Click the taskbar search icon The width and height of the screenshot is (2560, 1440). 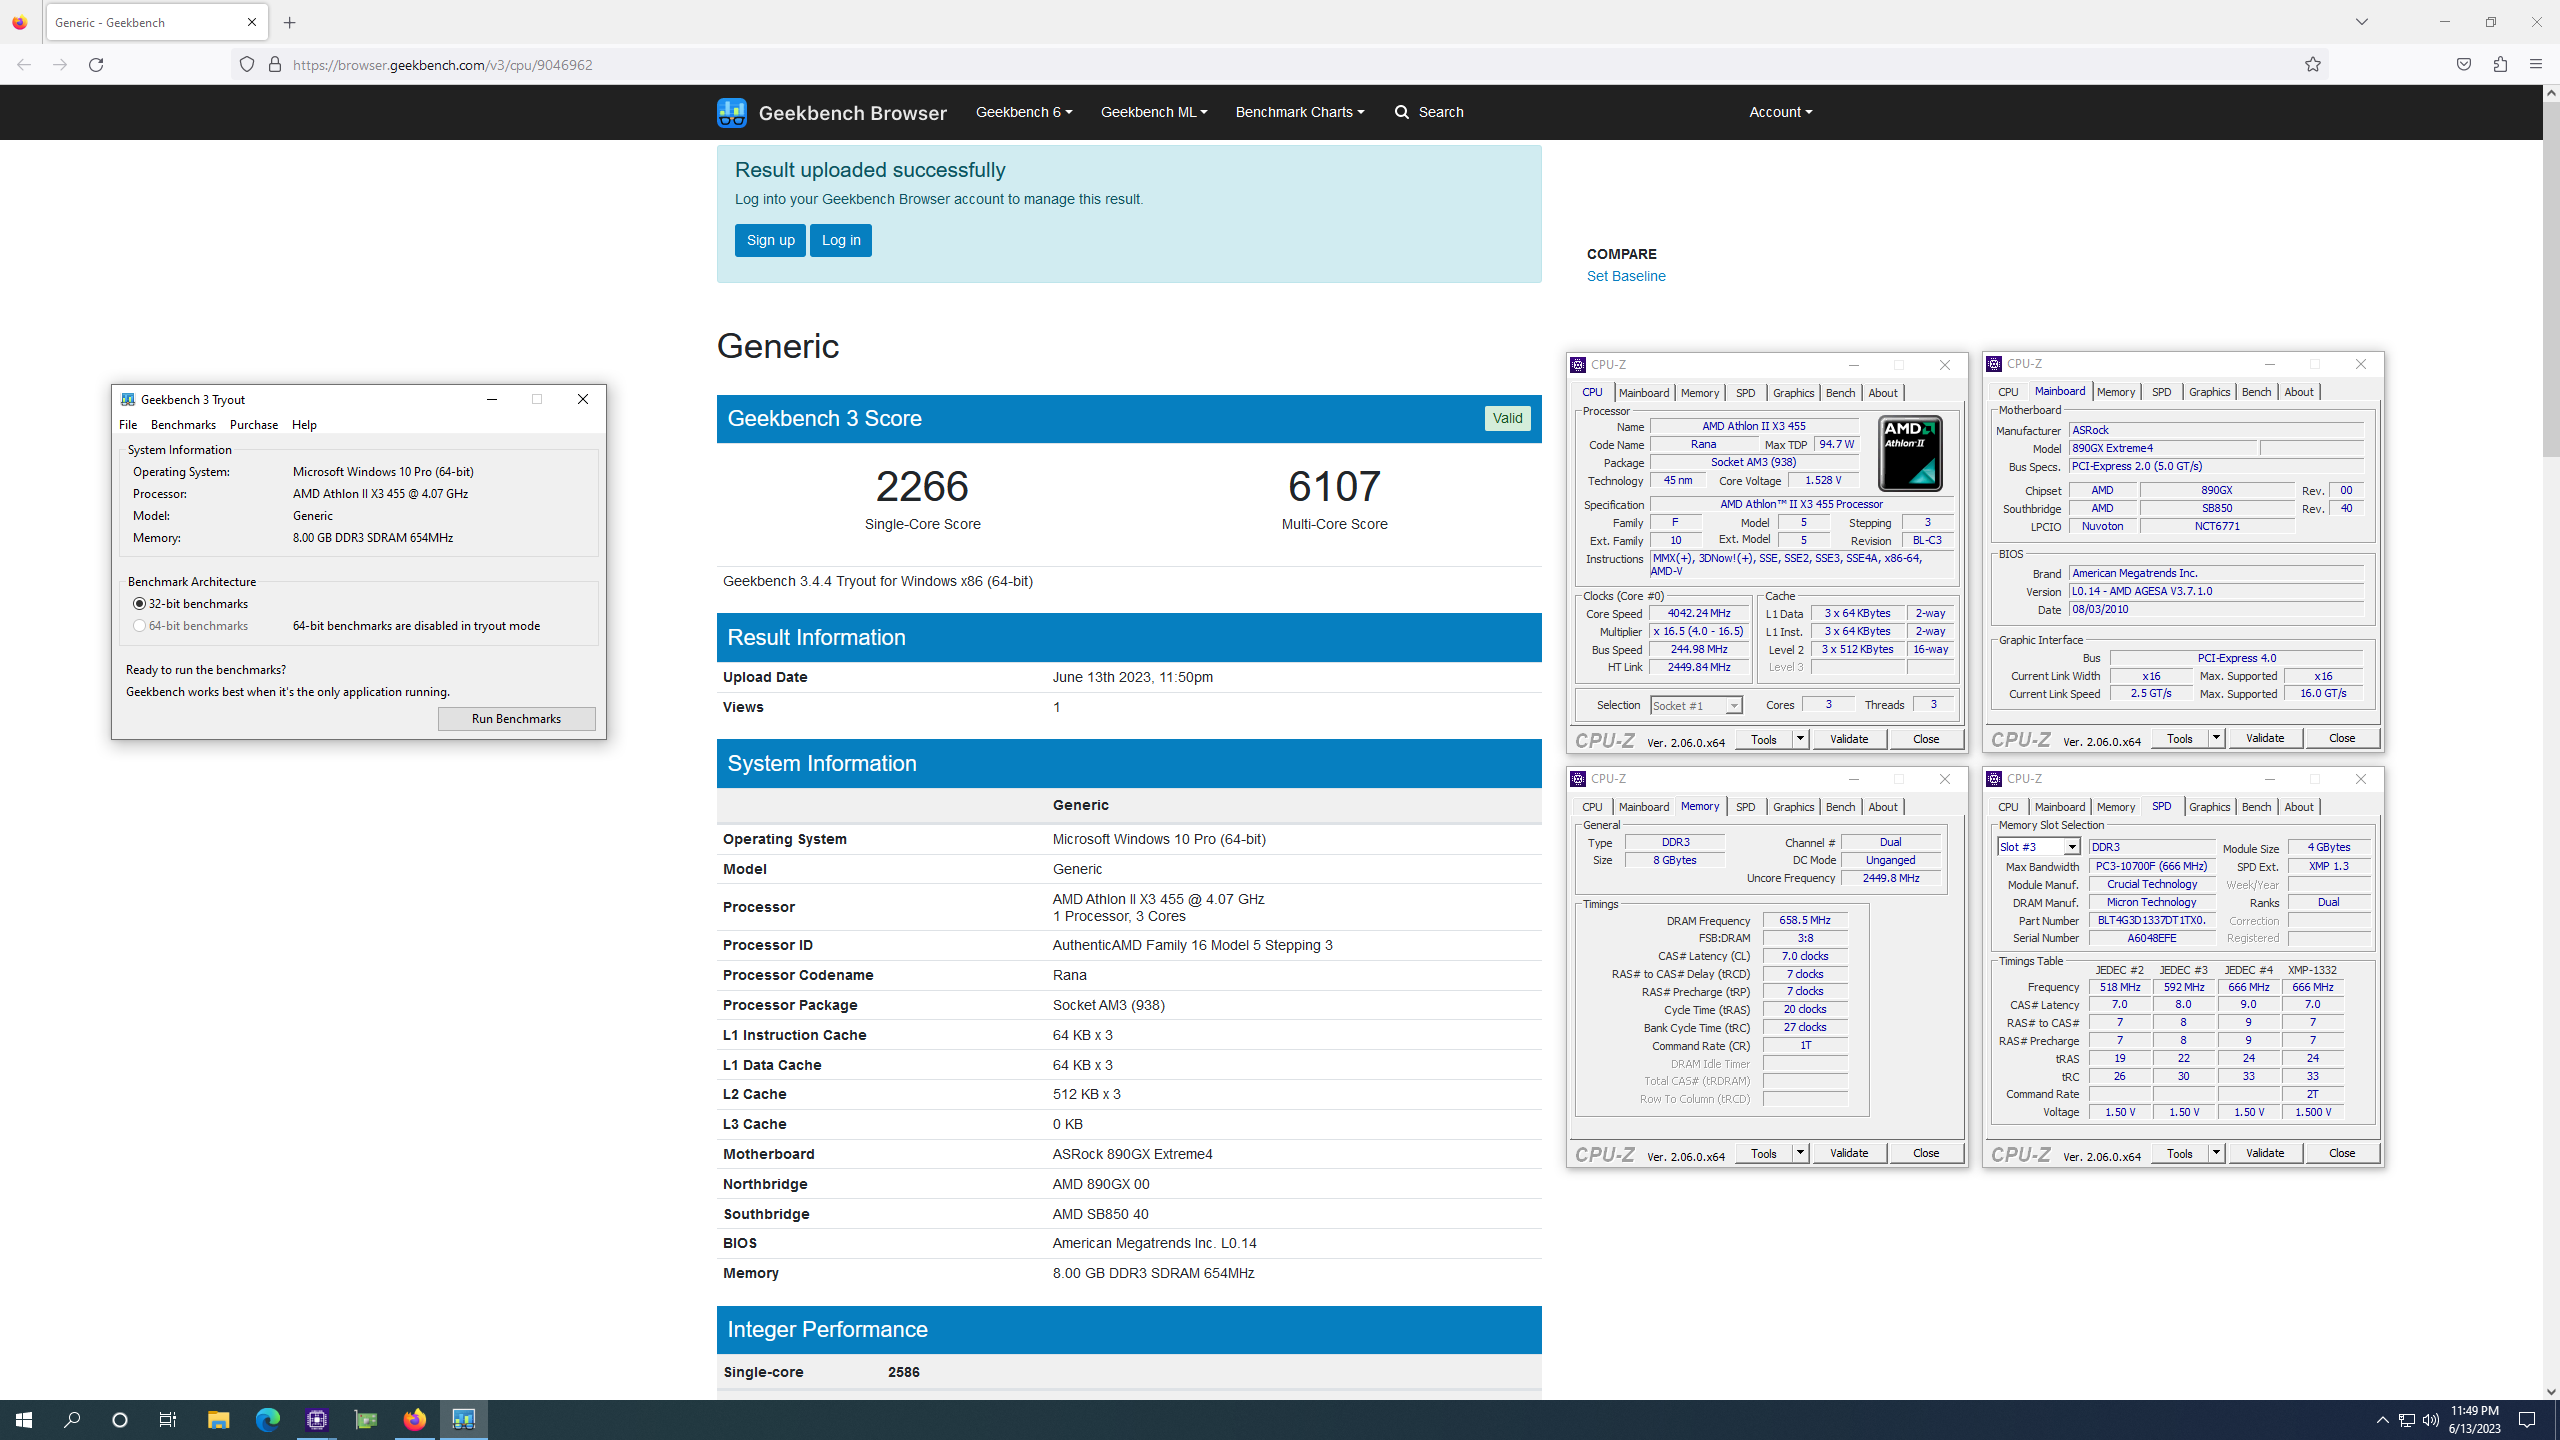(72, 1420)
